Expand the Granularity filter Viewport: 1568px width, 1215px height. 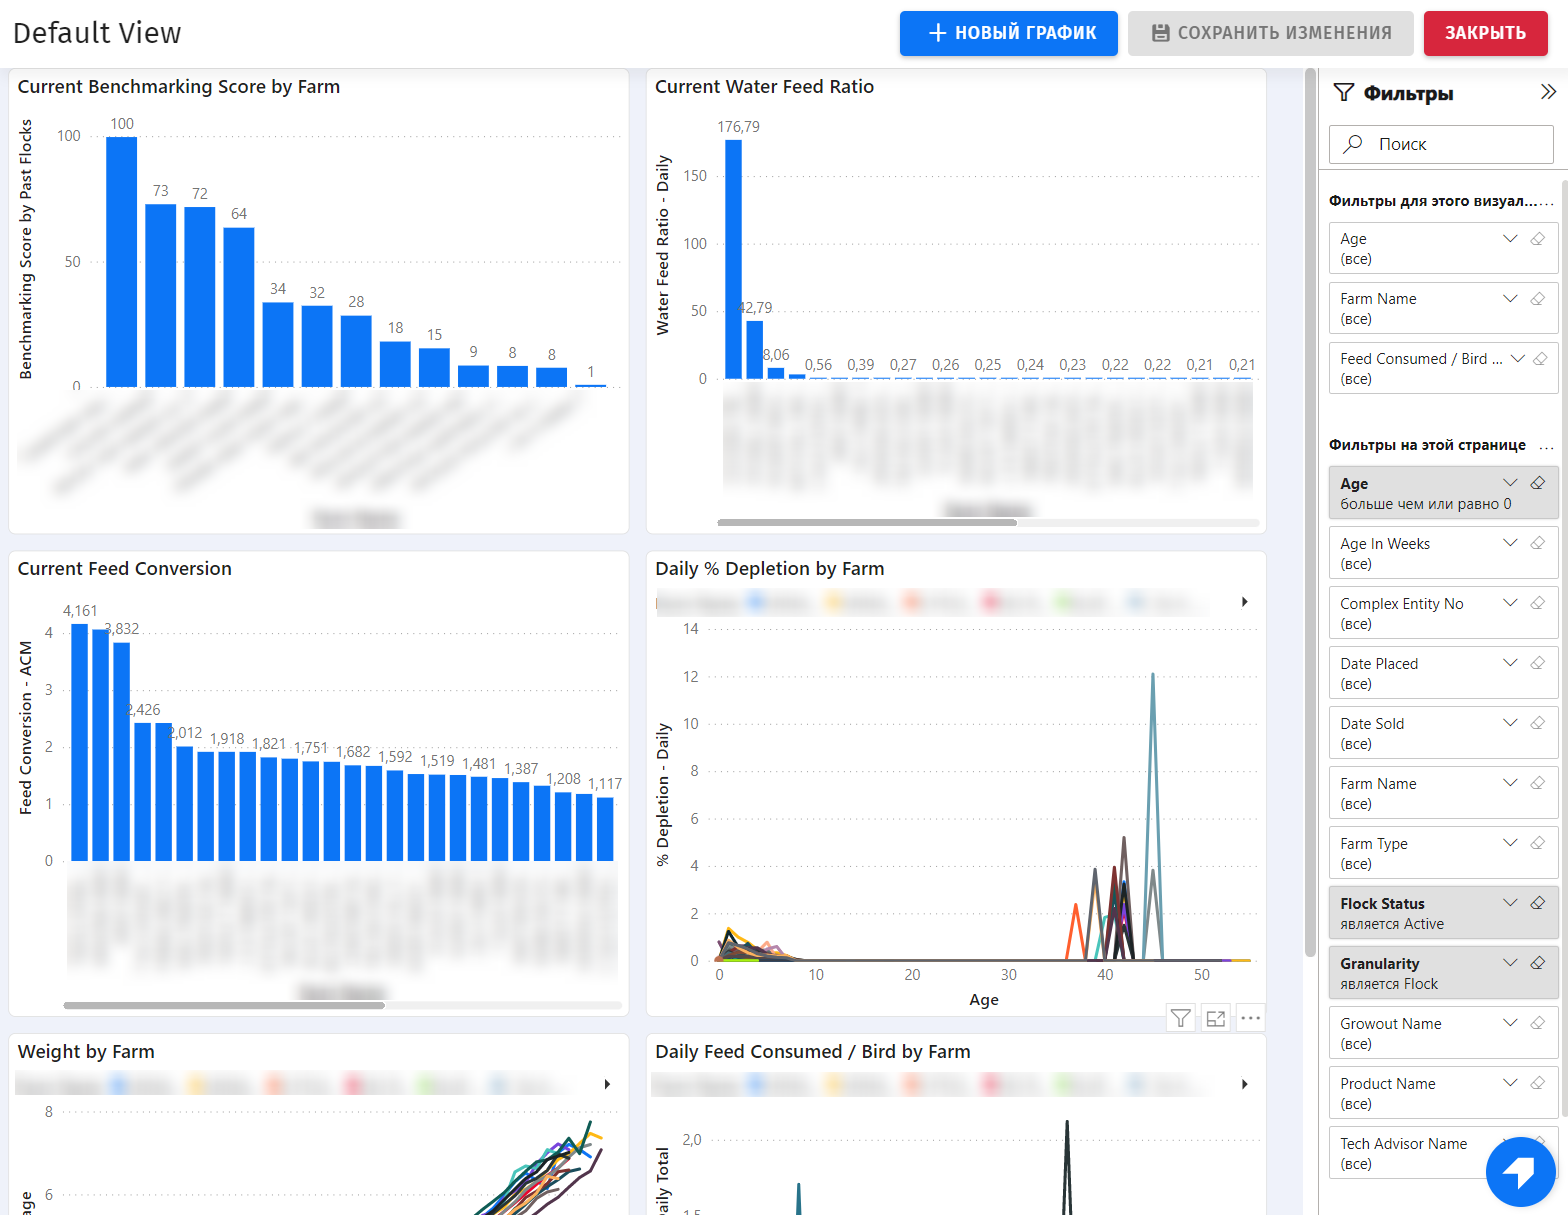click(x=1510, y=963)
